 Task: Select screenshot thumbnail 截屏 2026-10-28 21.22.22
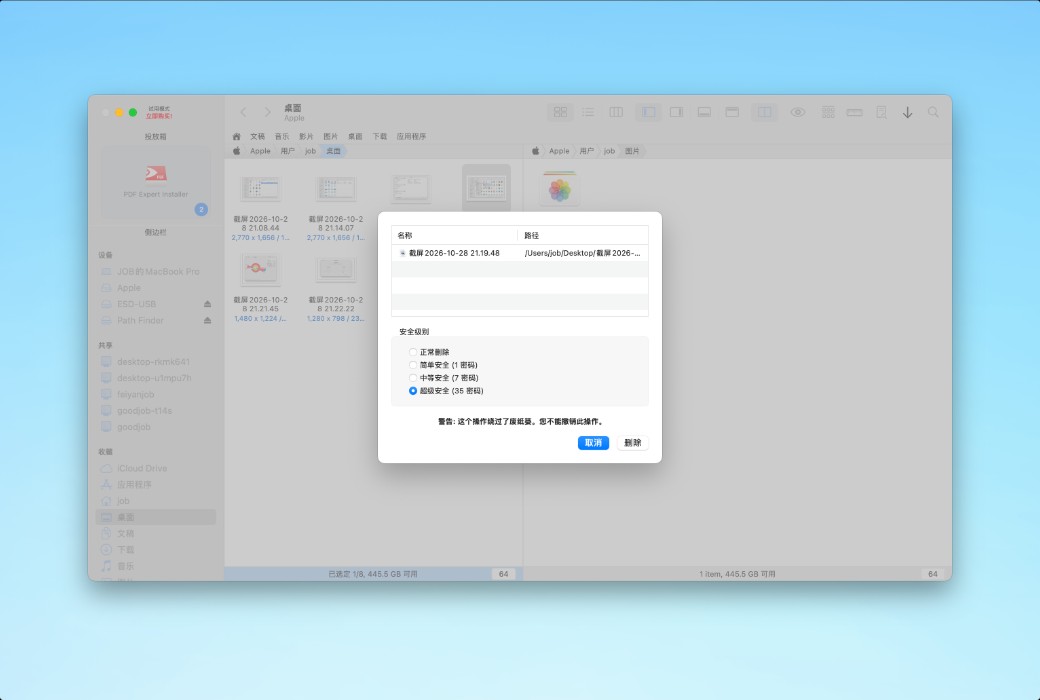pos(336,269)
